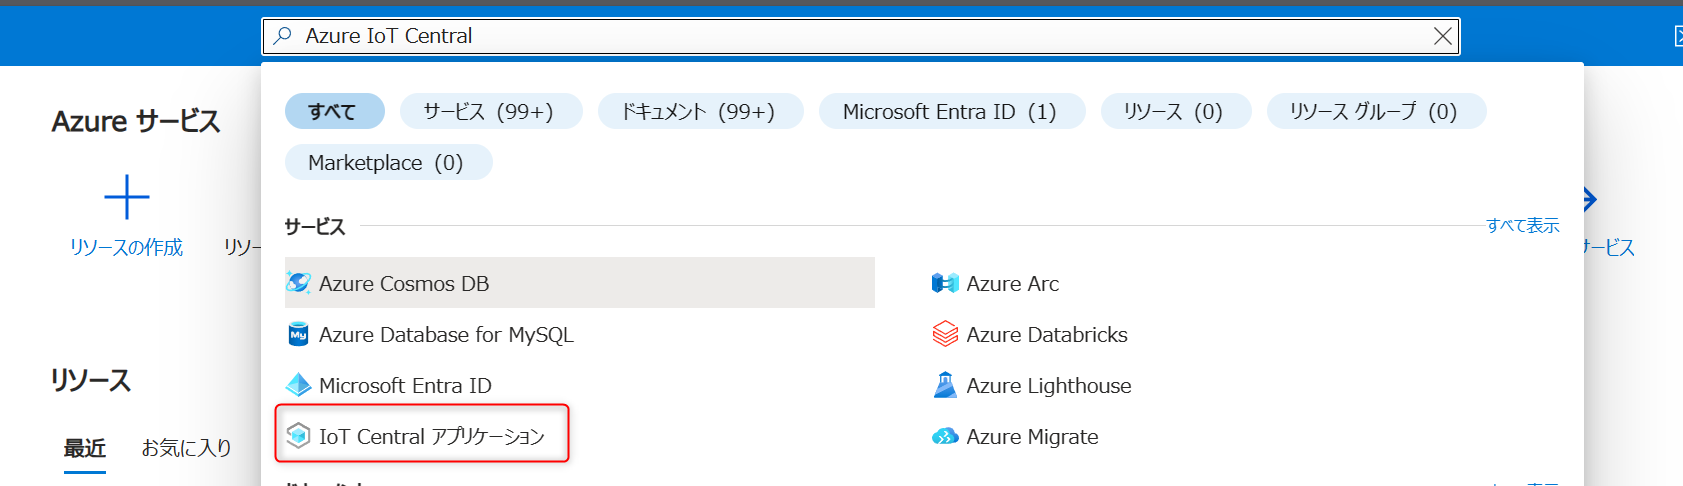Open the IoT Central アプリケーション icon
The width and height of the screenshot is (1683, 486).
tap(298, 436)
